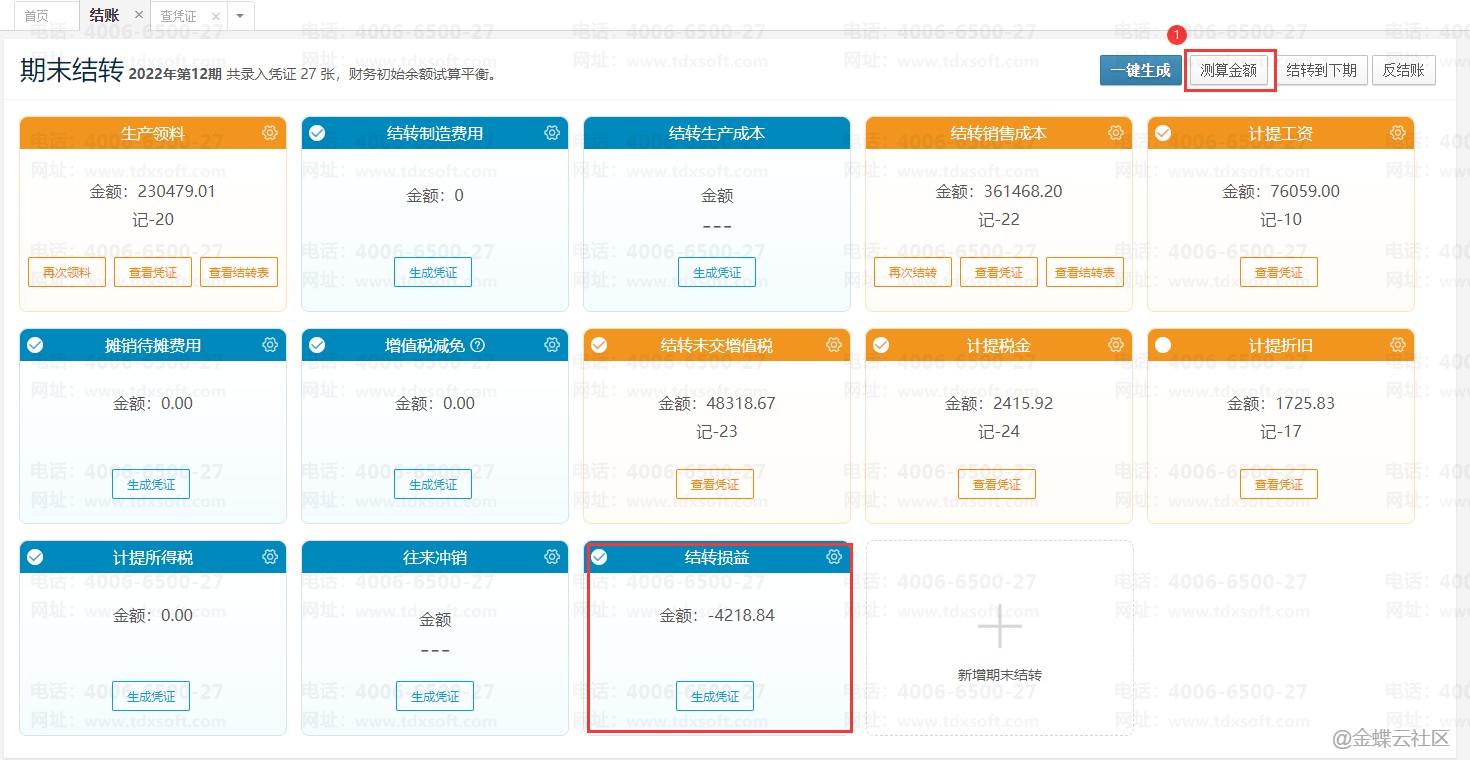Open gear settings for 结转销售成本
Viewport: 1470px width, 760px height.
point(1115,133)
